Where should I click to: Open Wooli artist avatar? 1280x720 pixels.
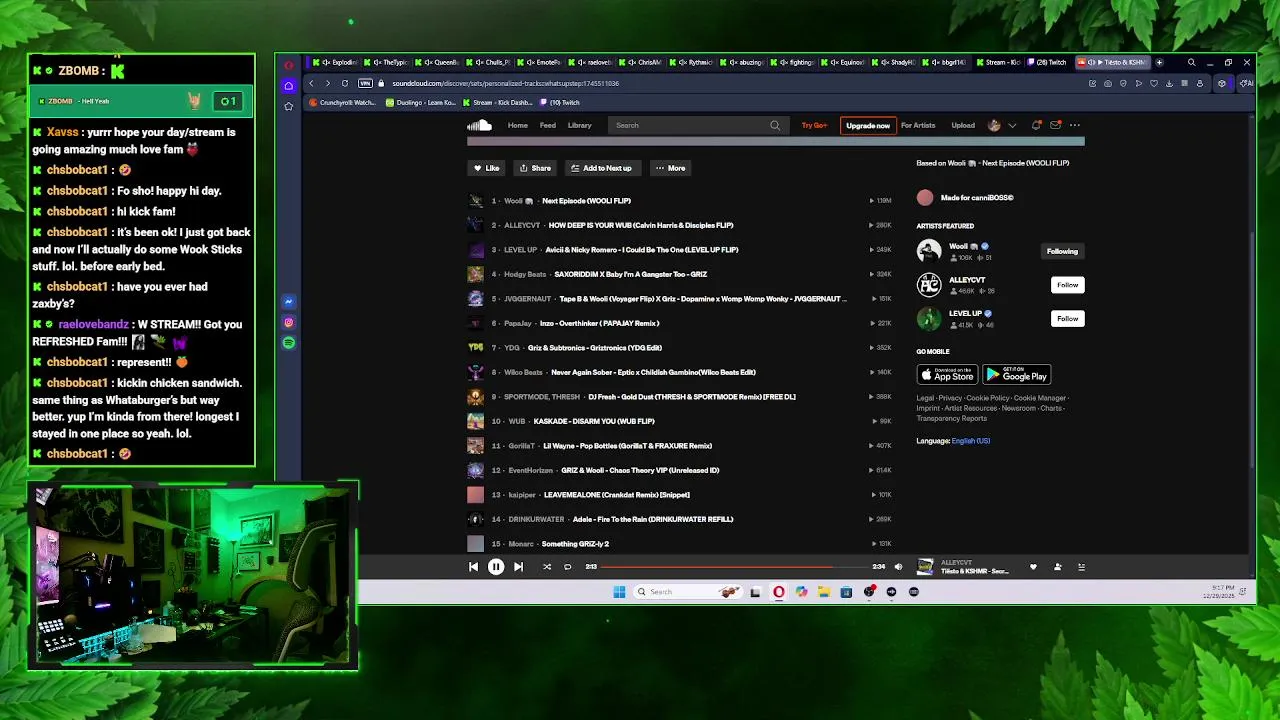point(929,250)
